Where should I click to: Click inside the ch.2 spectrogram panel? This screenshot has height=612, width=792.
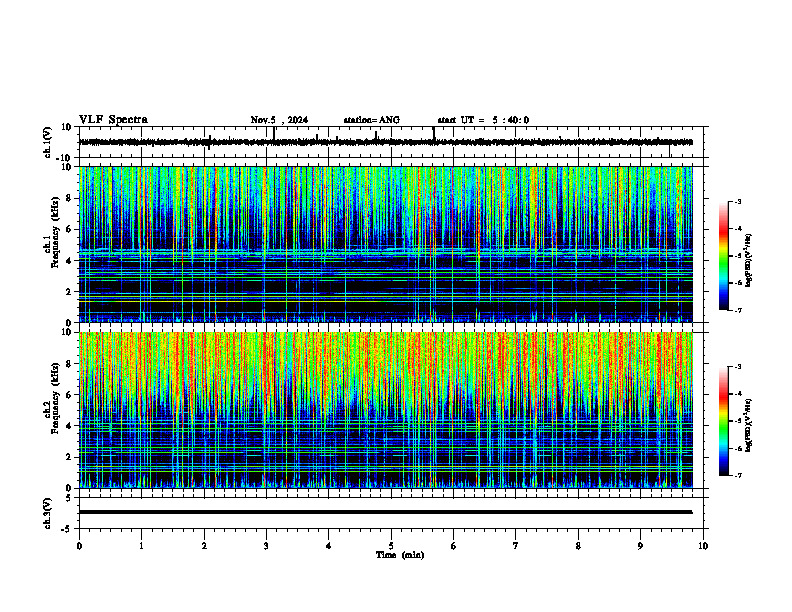coord(385,410)
